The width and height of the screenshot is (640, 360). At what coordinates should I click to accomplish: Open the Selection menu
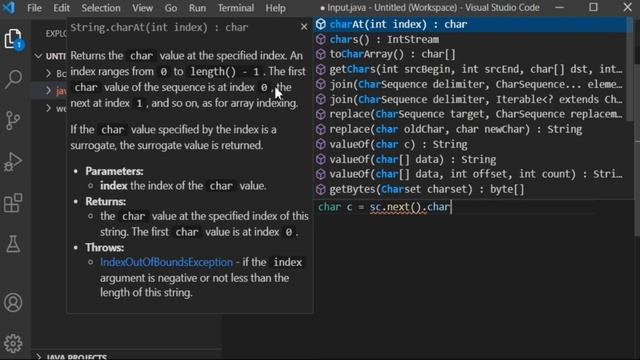pos(100,8)
